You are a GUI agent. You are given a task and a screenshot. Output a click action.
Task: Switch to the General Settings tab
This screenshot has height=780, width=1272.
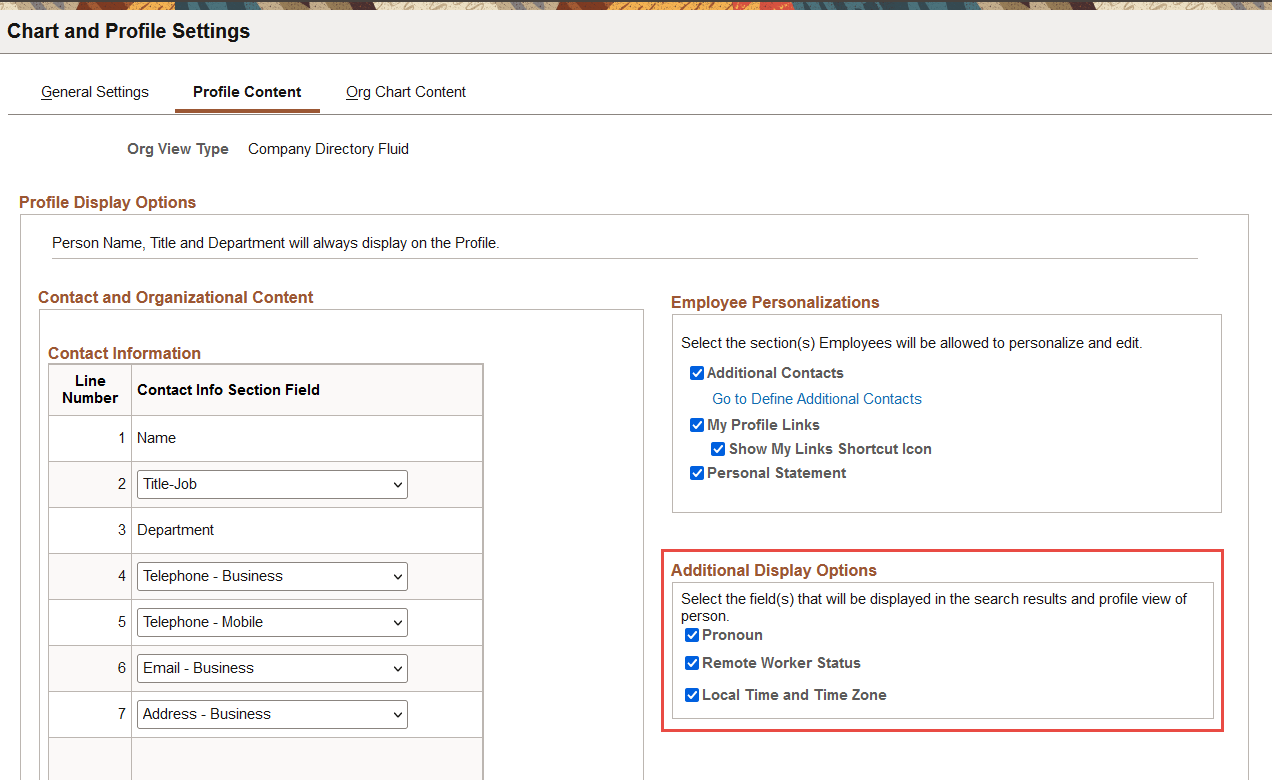pyautogui.click(x=95, y=92)
